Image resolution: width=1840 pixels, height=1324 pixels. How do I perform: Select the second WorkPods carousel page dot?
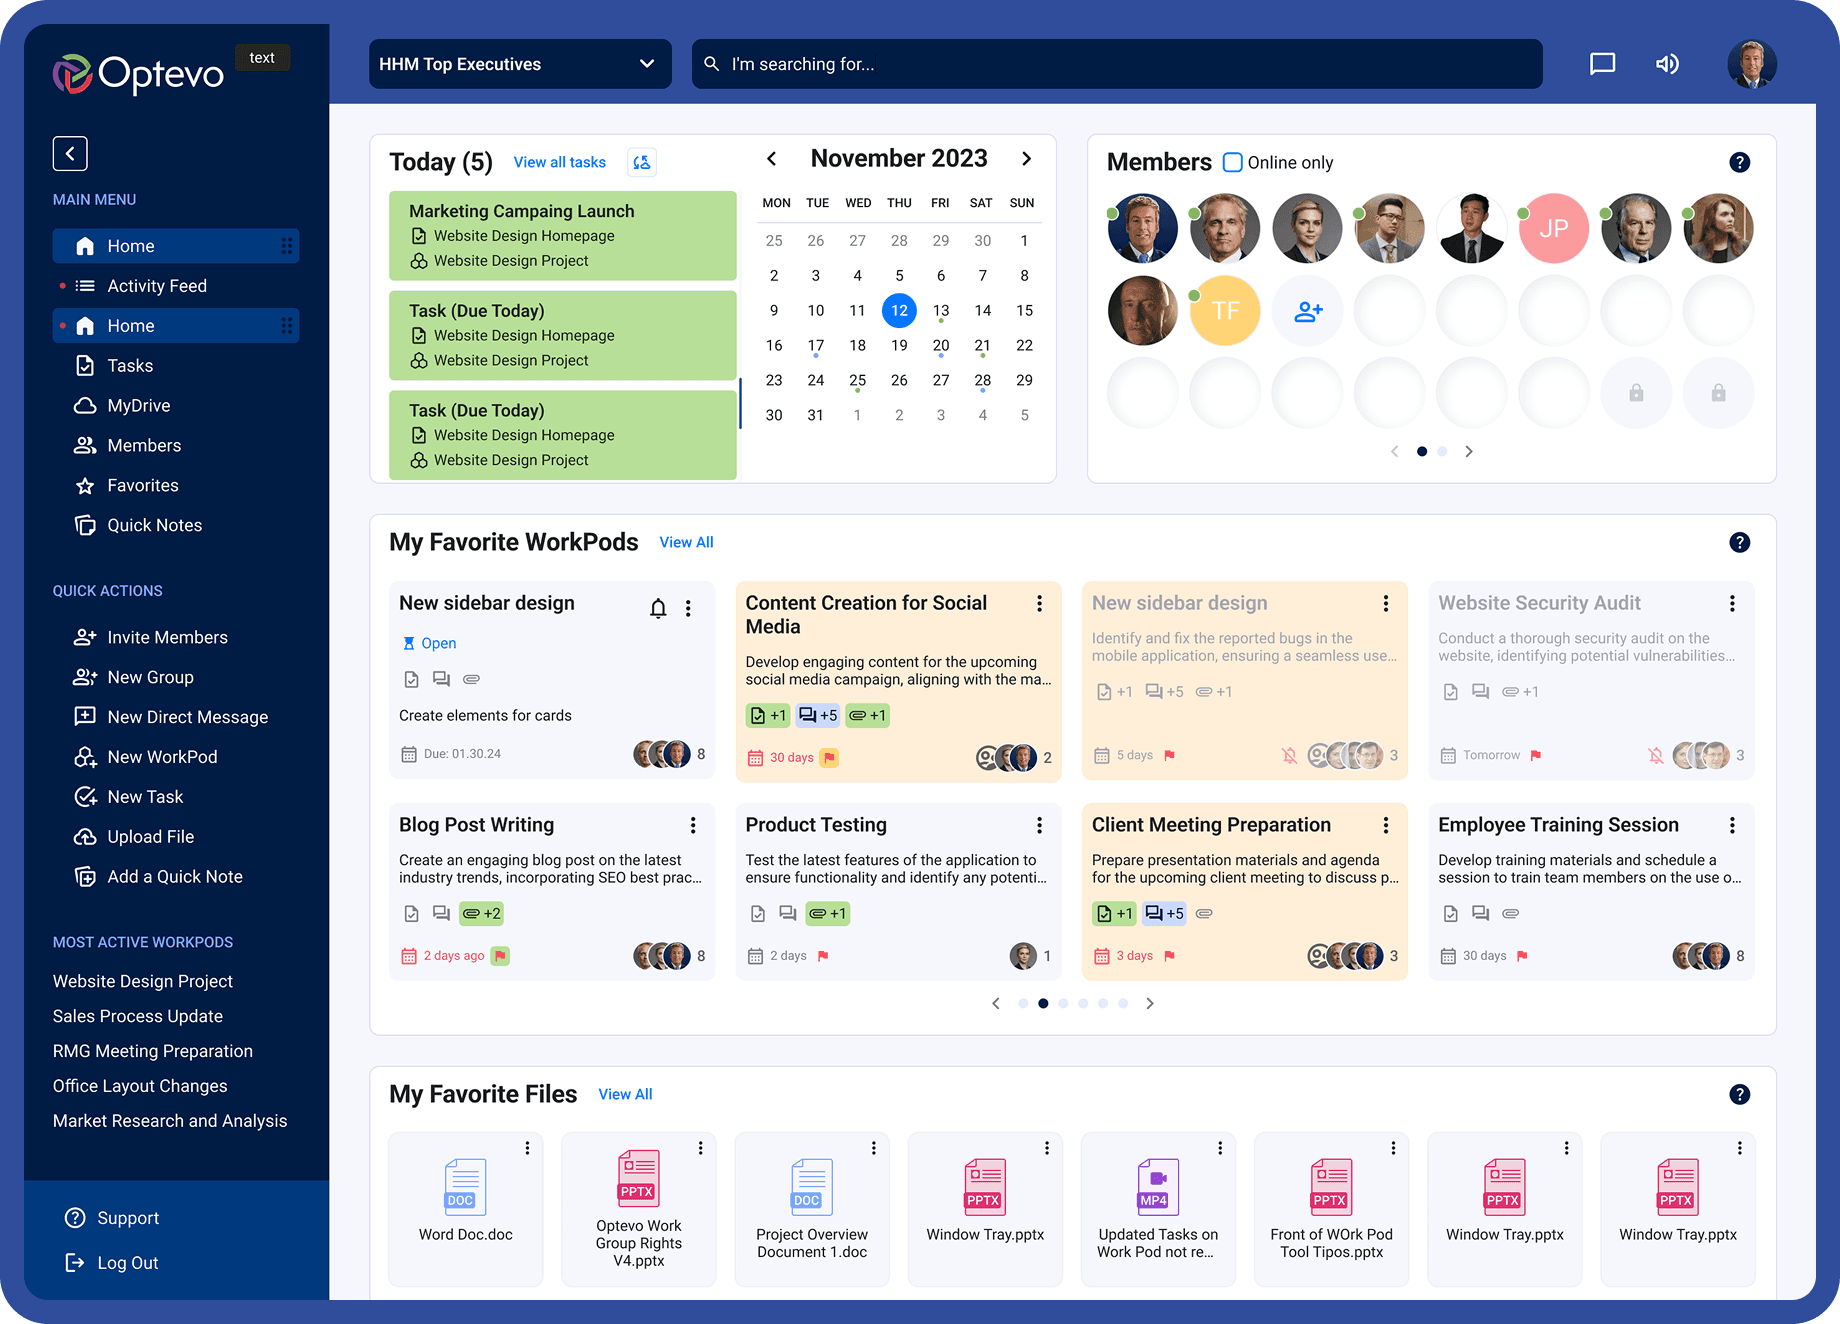[x=1043, y=1003]
